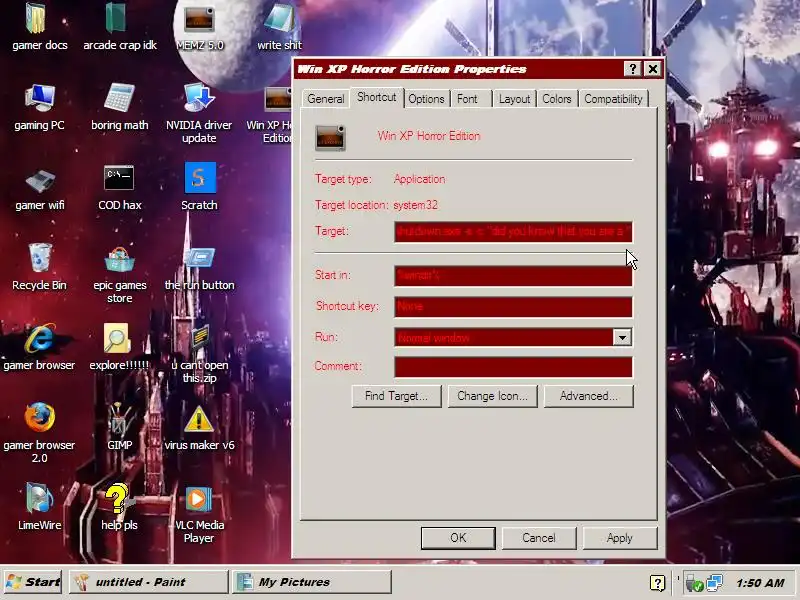Click the Apply button

tap(620, 538)
